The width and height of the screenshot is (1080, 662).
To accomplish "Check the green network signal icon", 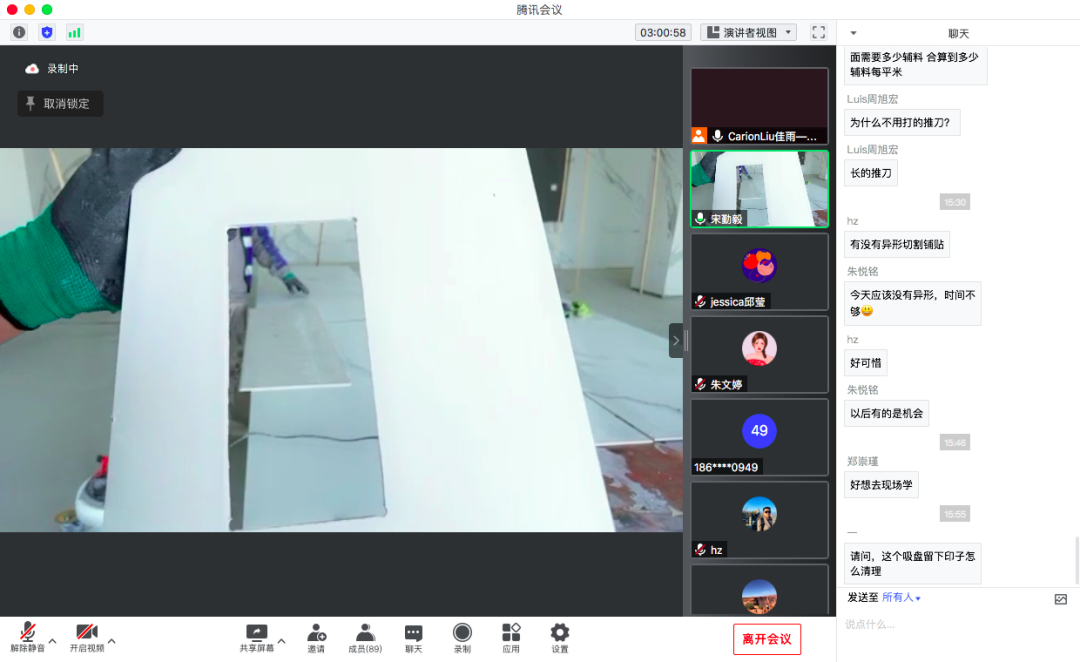I will pos(74,32).
